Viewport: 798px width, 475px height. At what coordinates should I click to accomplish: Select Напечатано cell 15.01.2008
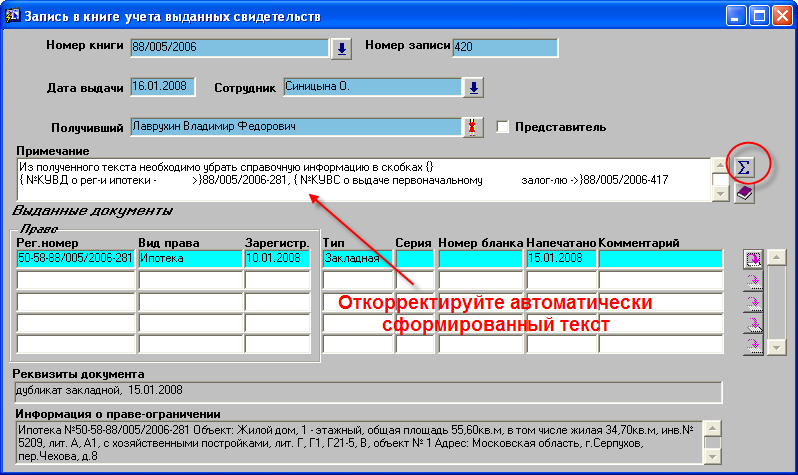(x=561, y=259)
